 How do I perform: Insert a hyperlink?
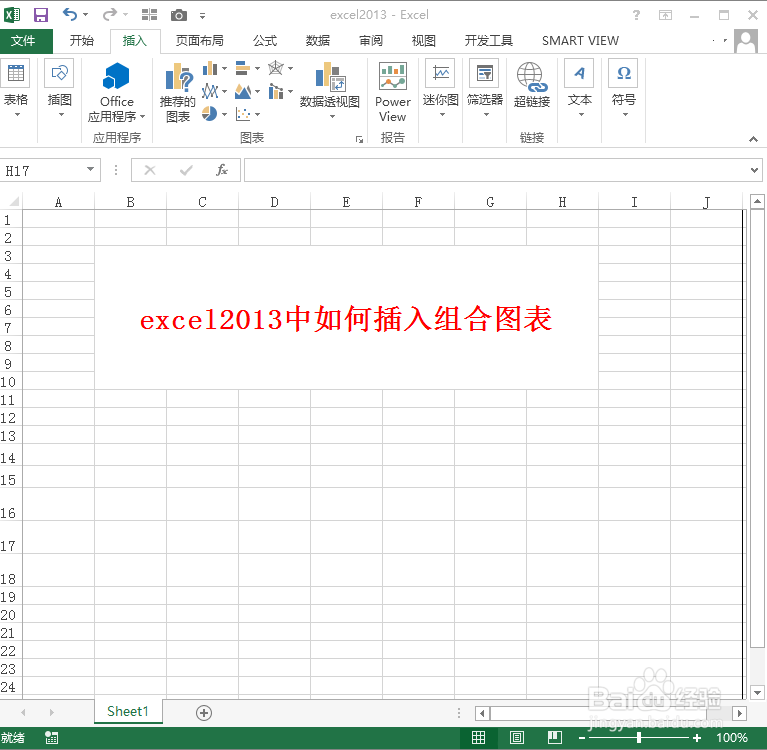pos(532,85)
